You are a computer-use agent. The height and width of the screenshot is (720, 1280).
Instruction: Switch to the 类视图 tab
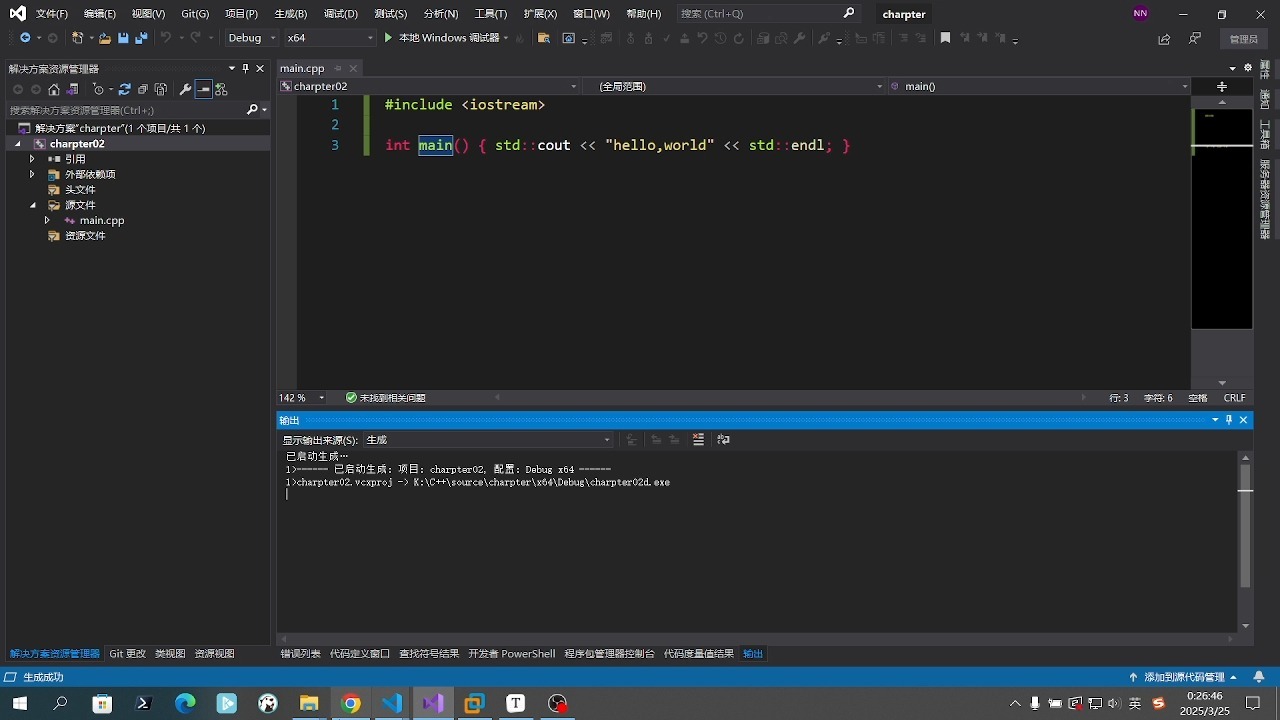[170, 654]
